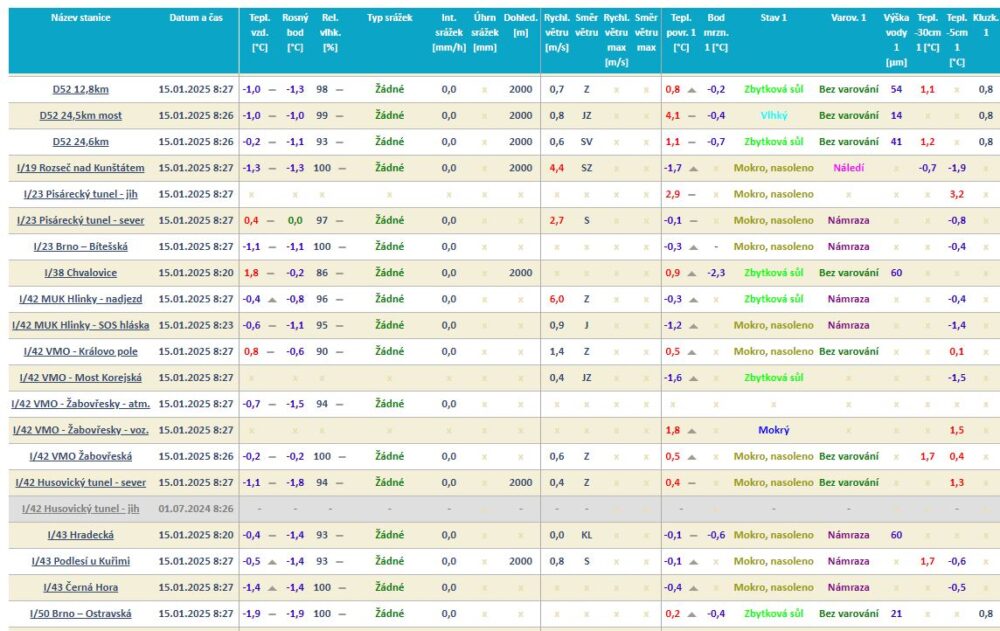Click surface temperature trend arrow for I/38 Chvalovice
This screenshot has width=1000, height=631.
pyautogui.click(x=692, y=273)
